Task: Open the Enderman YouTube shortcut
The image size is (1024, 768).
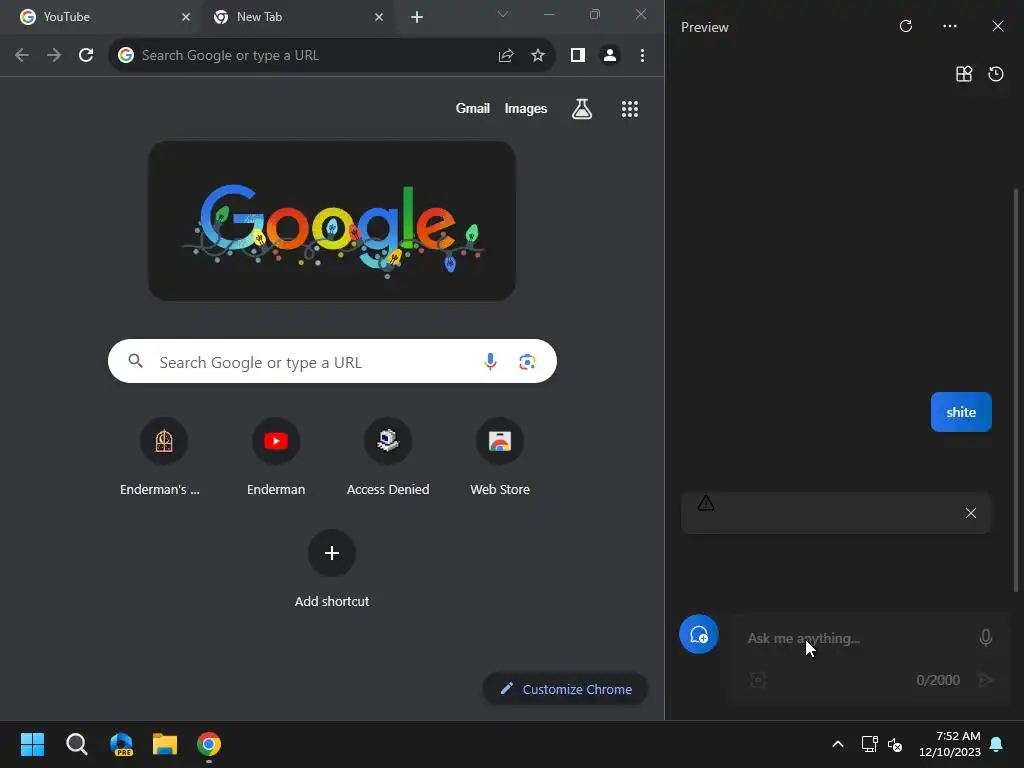Action: pyautogui.click(x=276, y=457)
